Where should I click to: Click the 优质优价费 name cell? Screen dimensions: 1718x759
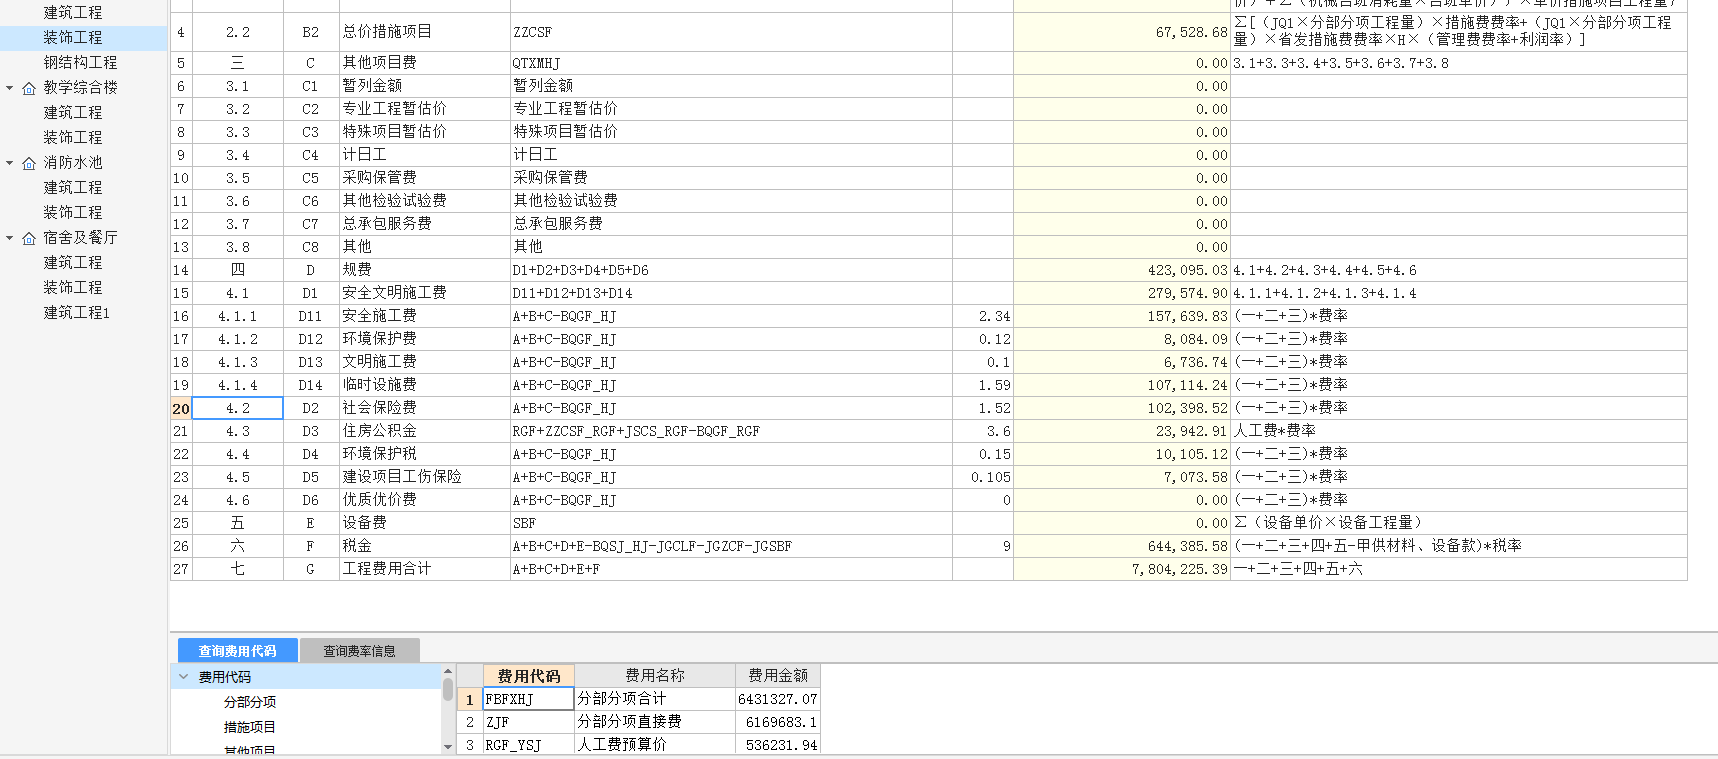point(424,500)
